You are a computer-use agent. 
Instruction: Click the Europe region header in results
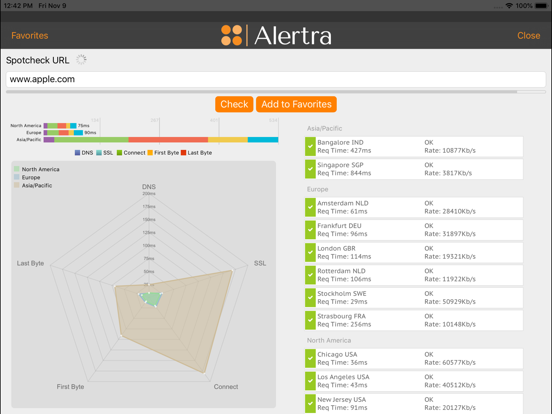coord(317,189)
